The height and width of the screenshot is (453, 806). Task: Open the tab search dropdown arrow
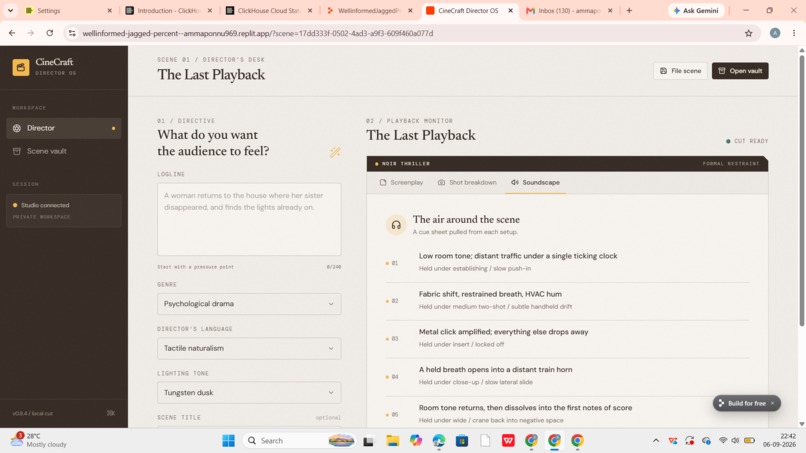(10, 10)
